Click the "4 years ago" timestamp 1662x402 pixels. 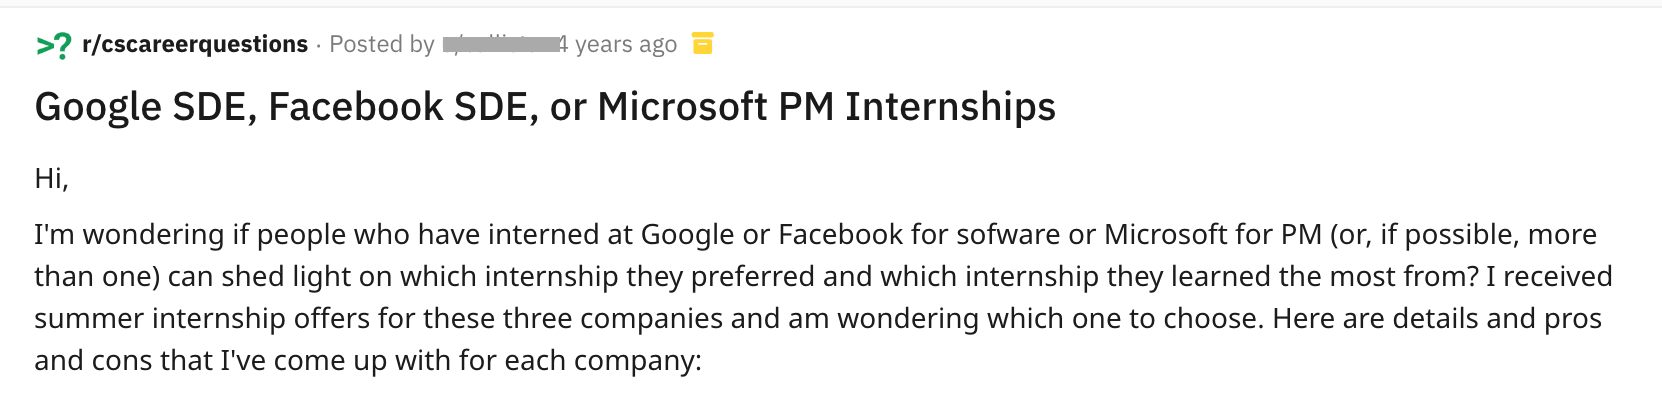click(617, 44)
